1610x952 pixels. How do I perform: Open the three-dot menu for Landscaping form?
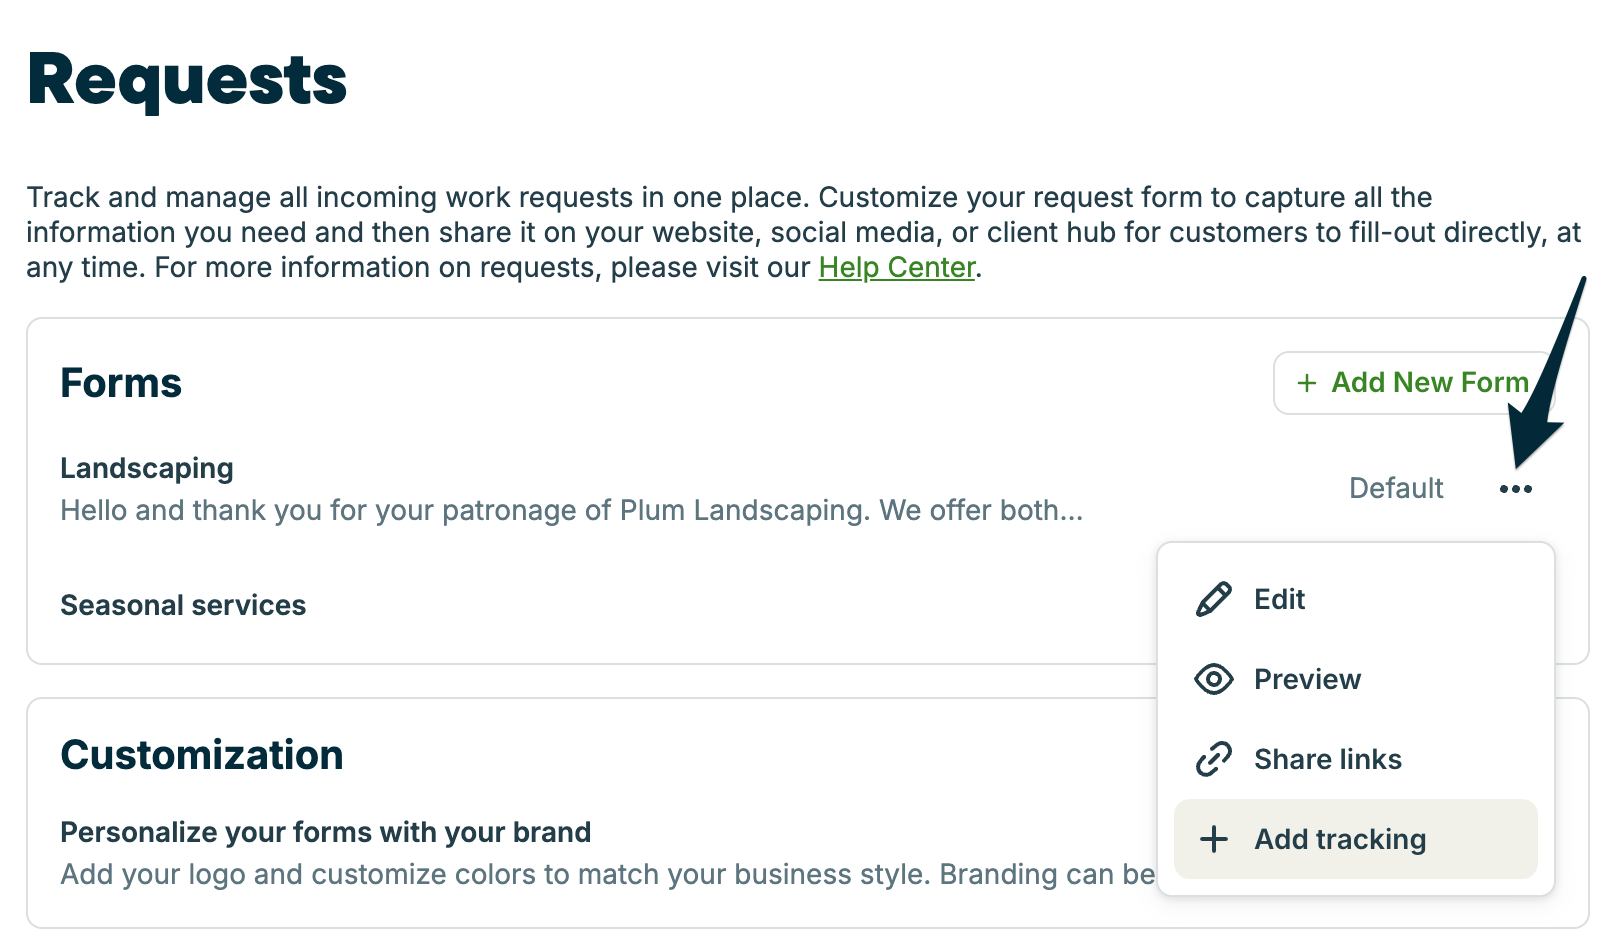pyautogui.click(x=1515, y=489)
